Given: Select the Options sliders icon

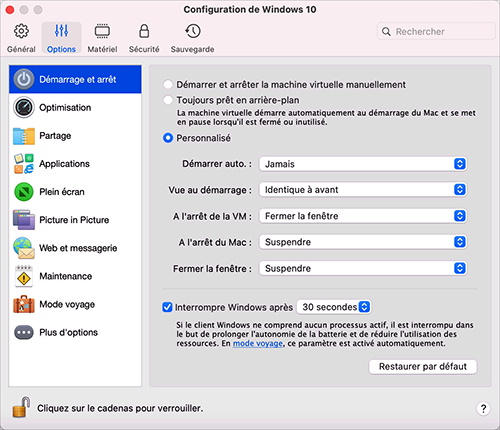Looking at the screenshot, I should click(x=61, y=31).
